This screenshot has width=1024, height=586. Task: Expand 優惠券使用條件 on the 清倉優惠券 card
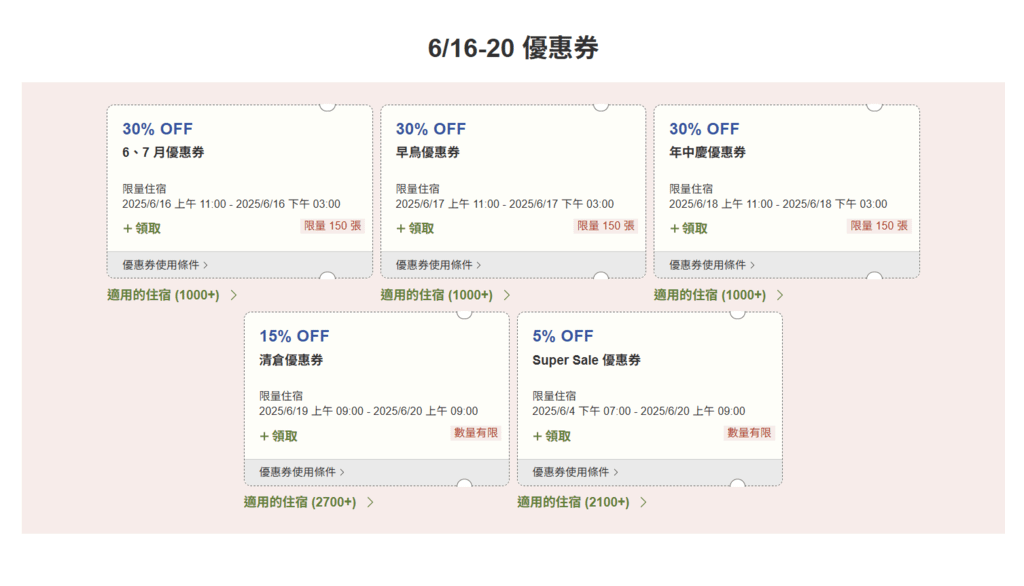coord(302,472)
